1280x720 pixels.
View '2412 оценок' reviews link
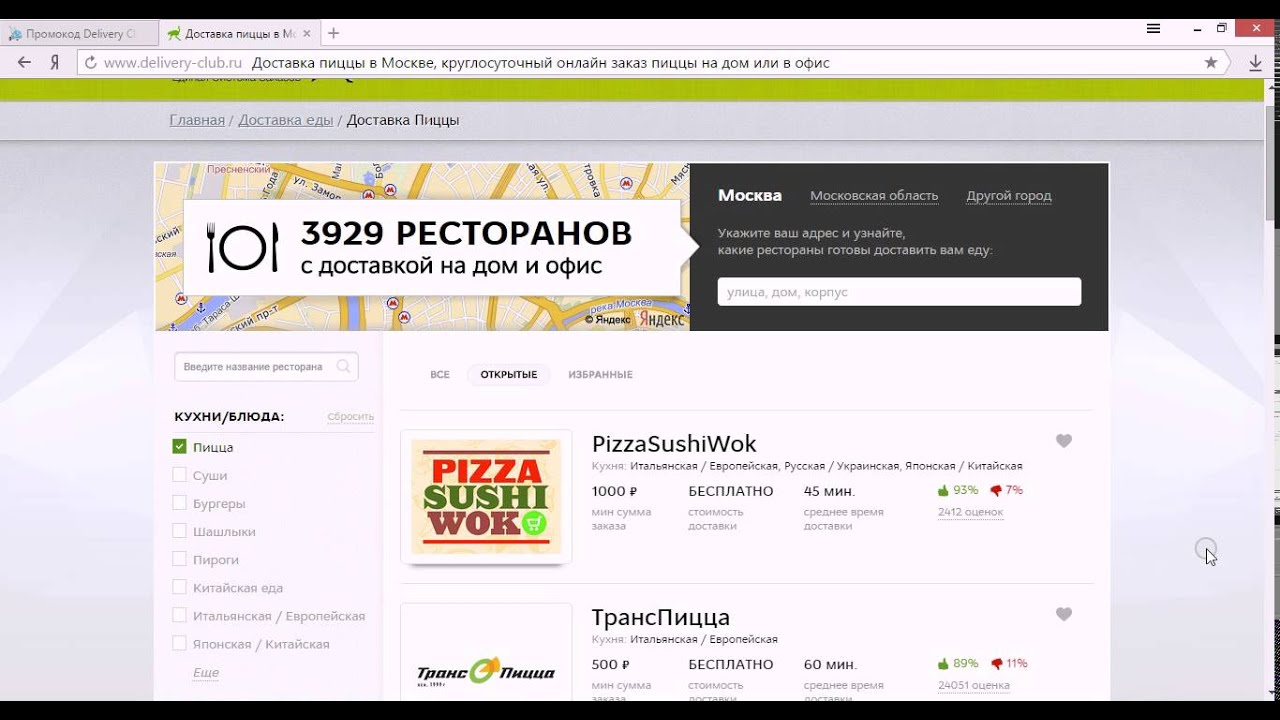pos(970,512)
